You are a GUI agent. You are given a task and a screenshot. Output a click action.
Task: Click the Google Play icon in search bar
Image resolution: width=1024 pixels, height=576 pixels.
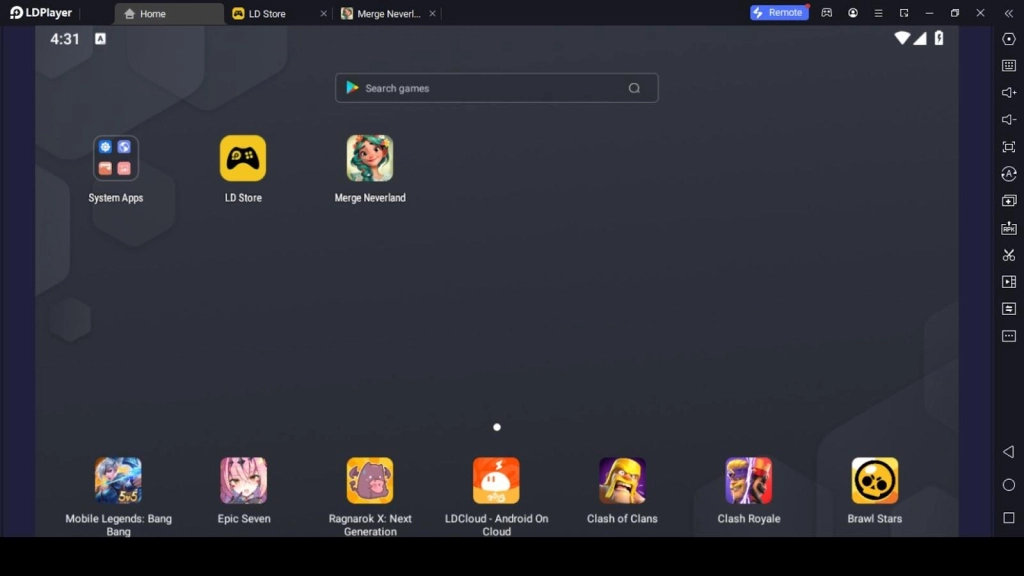[x=353, y=88]
